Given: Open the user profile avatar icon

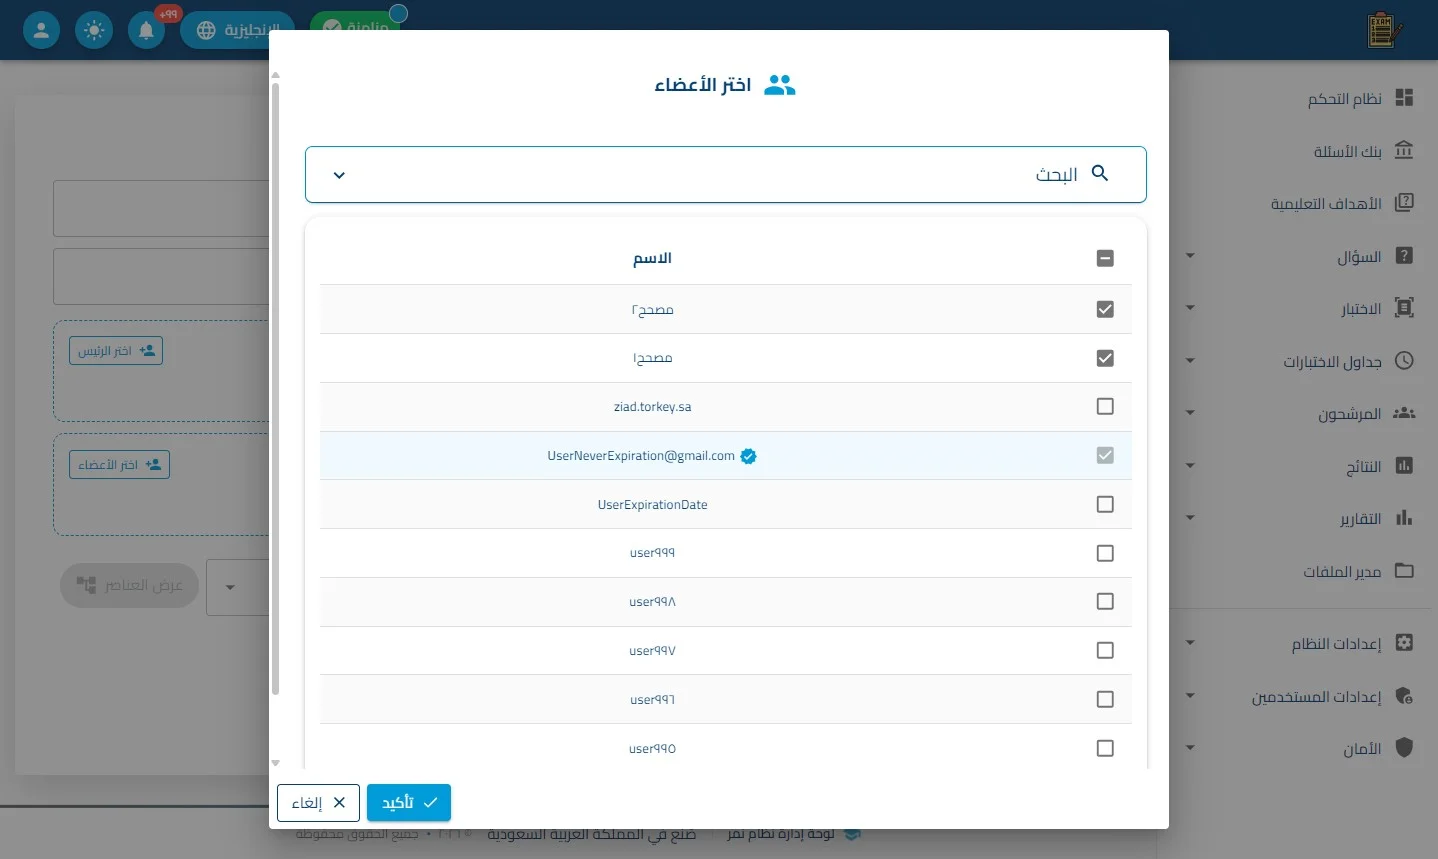Looking at the screenshot, I should (x=41, y=30).
